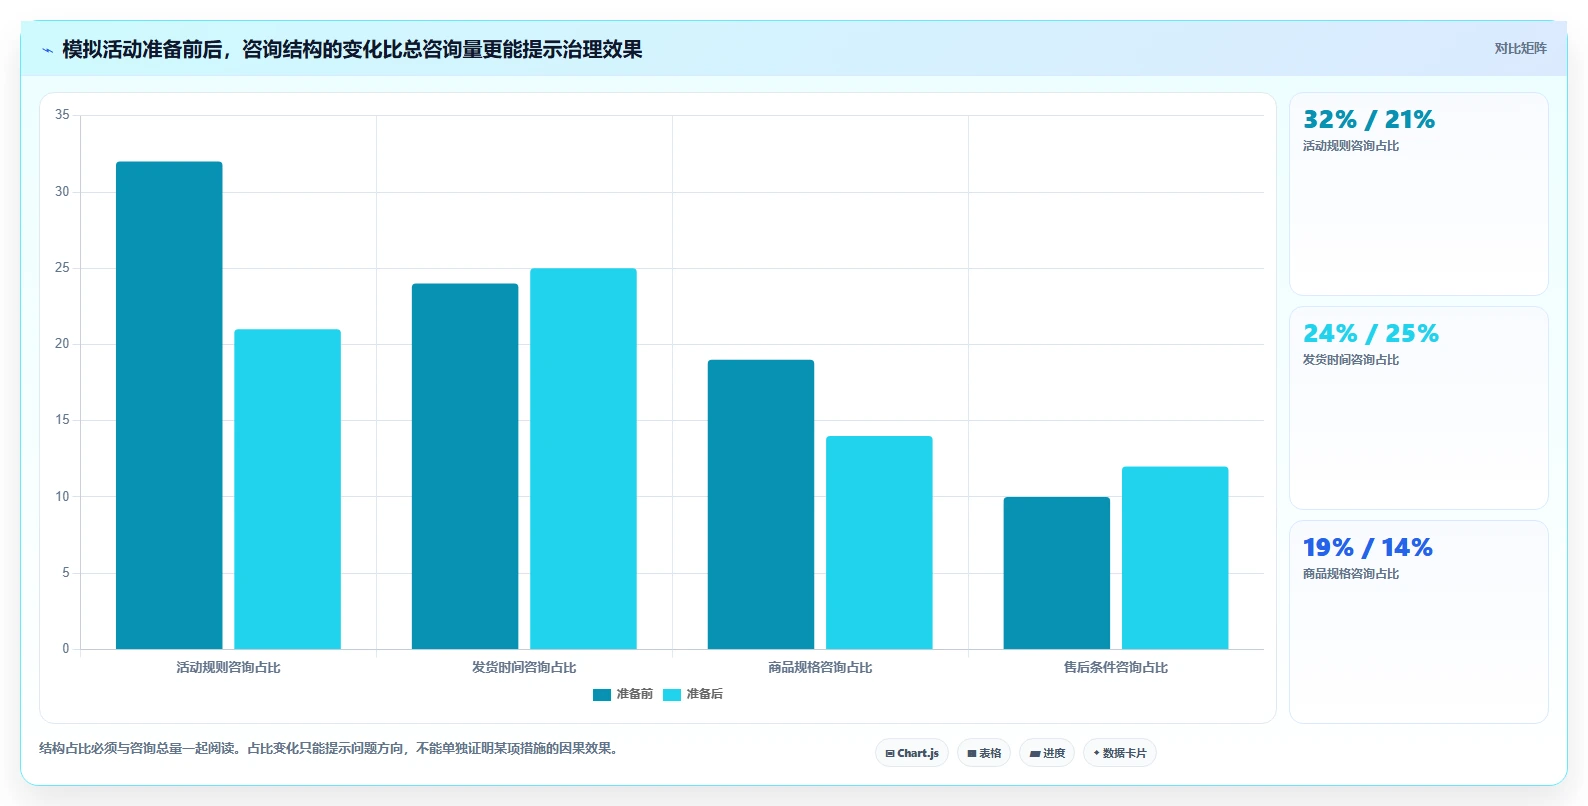The image size is (1588, 806).
Task: Select the 24% / 25% stat card value
Action: (1371, 334)
